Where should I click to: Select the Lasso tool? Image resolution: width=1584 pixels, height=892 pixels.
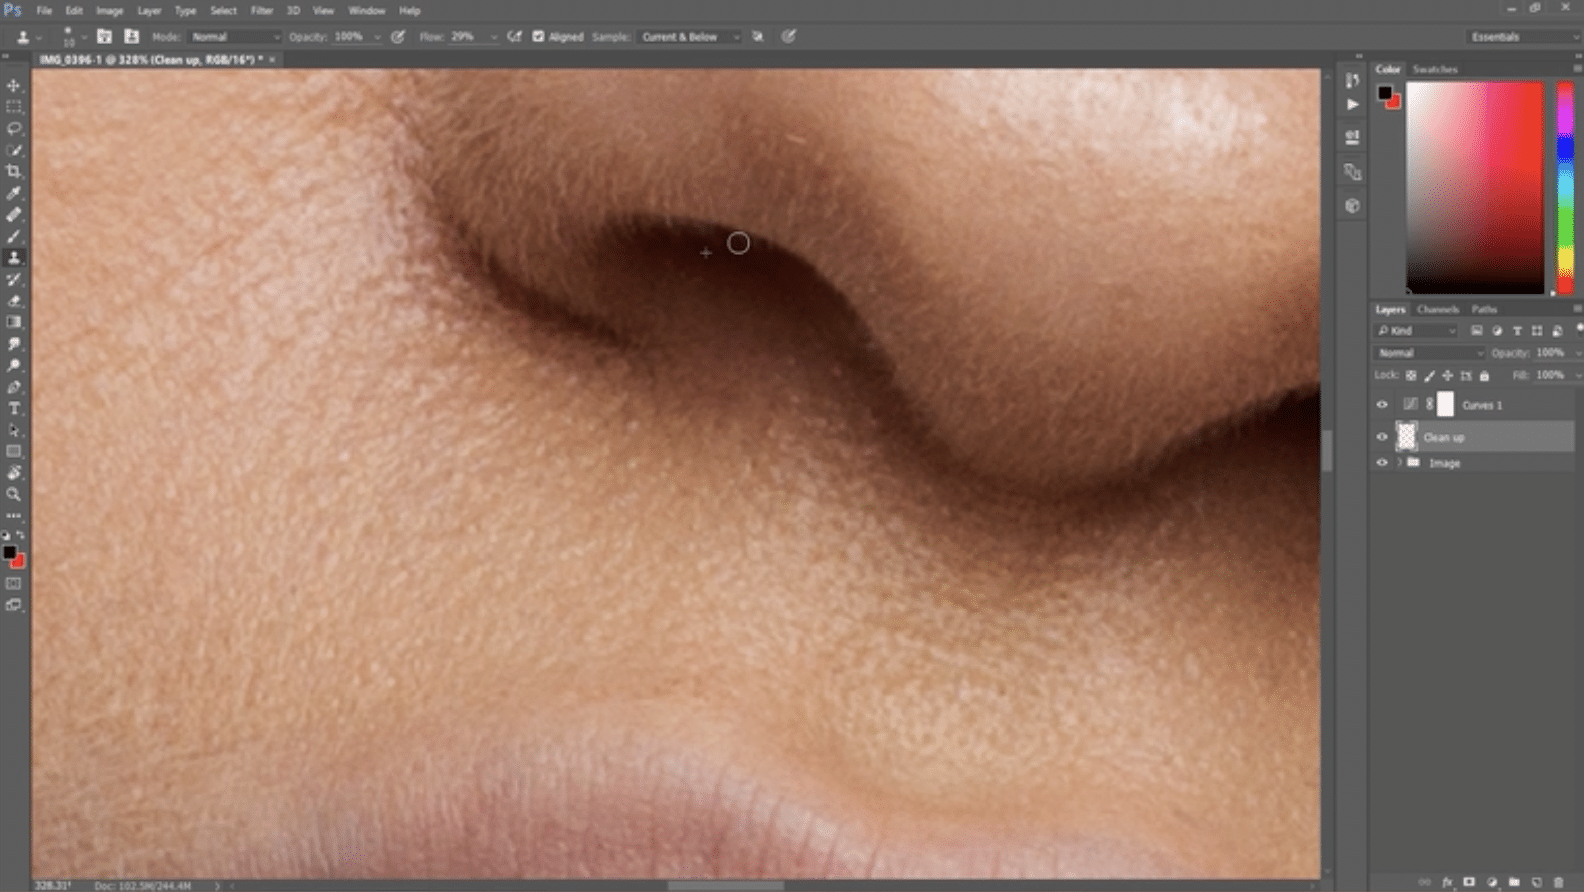click(14, 128)
